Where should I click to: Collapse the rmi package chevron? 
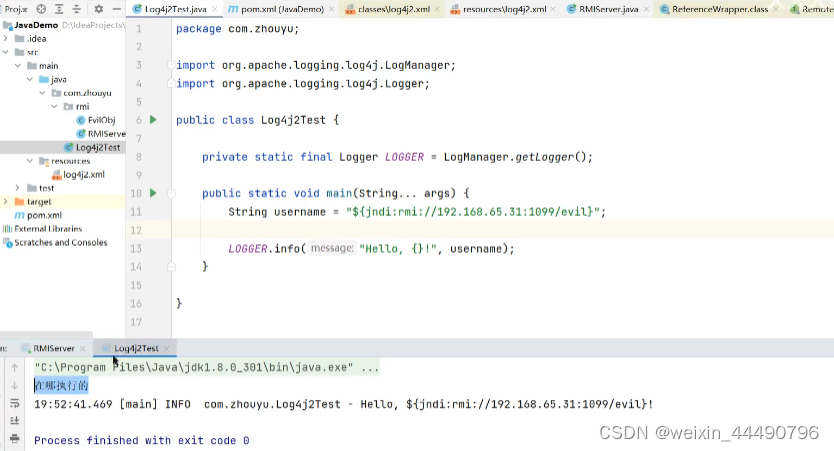[54, 106]
